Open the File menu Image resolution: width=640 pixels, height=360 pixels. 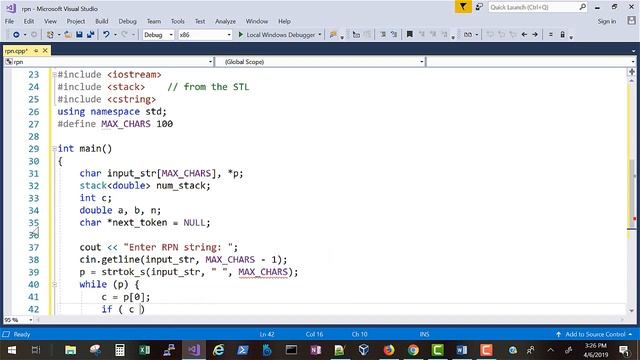[9, 21]
